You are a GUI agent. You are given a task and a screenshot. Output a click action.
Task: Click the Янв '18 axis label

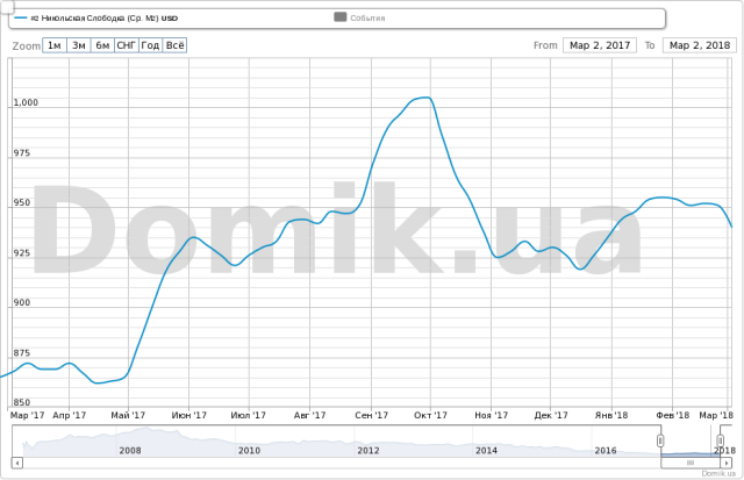pos(612,415)
